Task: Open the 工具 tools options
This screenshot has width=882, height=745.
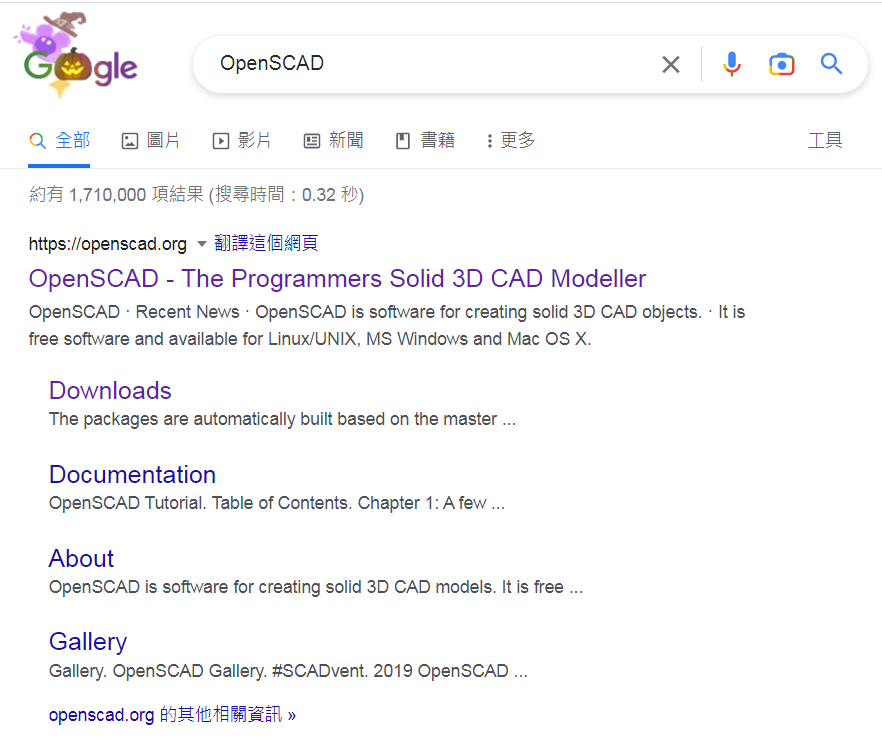Action: (x=825, y=141)
